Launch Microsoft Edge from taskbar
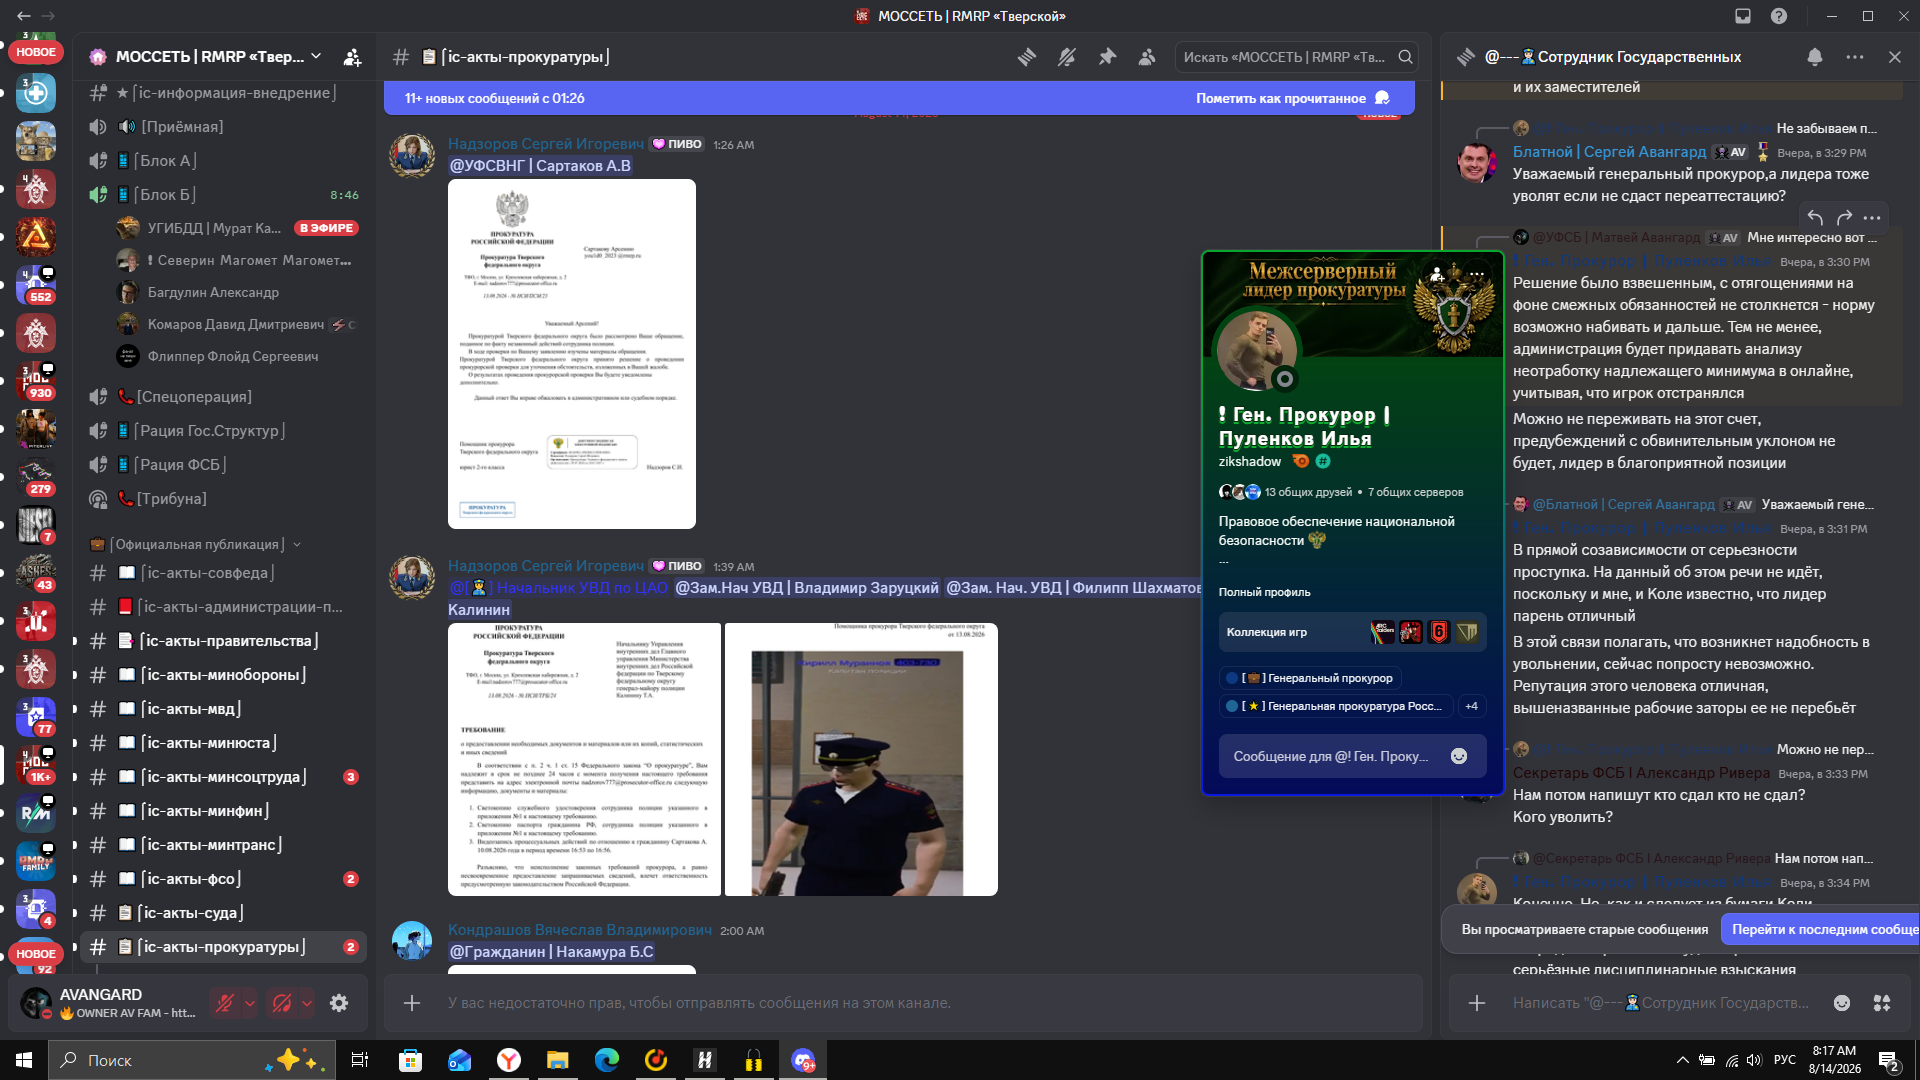Viewport: 1920px width, 1080px height. click(606, 1060)
